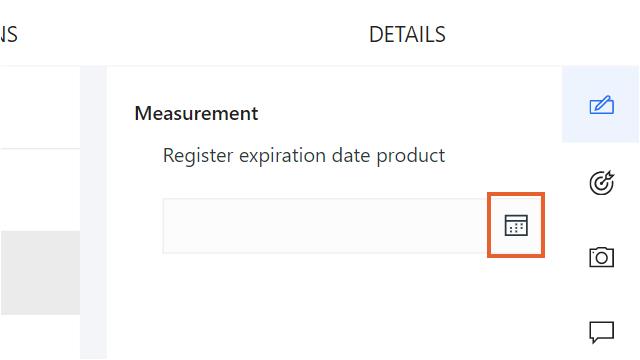Open the camera photo panel
640x360 pixels.
click(x=601, y=257)
